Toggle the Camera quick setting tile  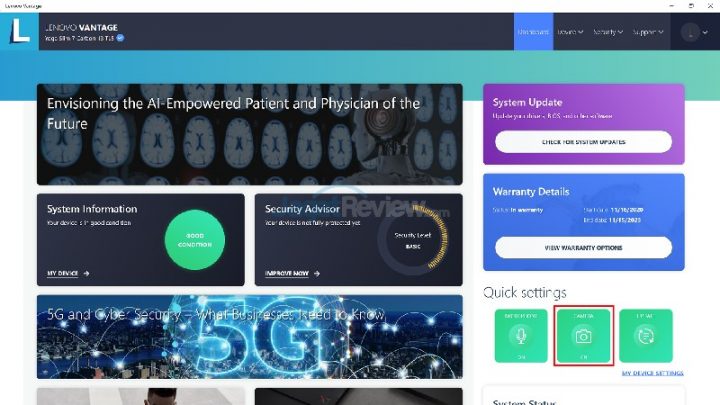(x=583, y=336)
